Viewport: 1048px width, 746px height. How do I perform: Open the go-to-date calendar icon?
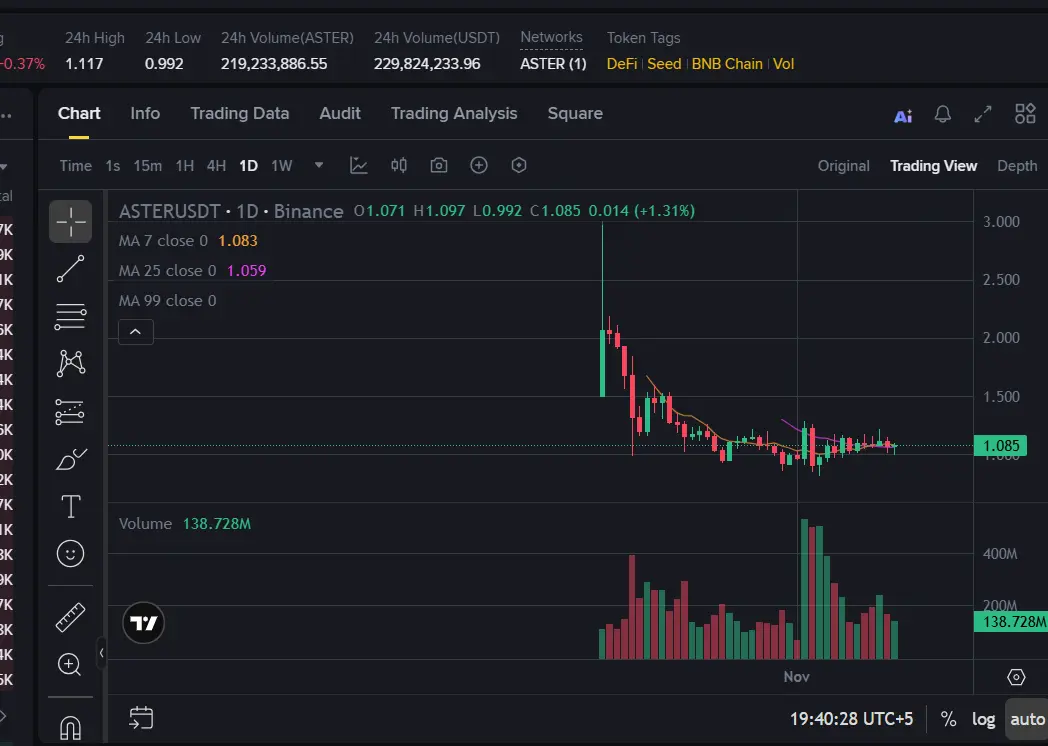(x=141, y=719)
